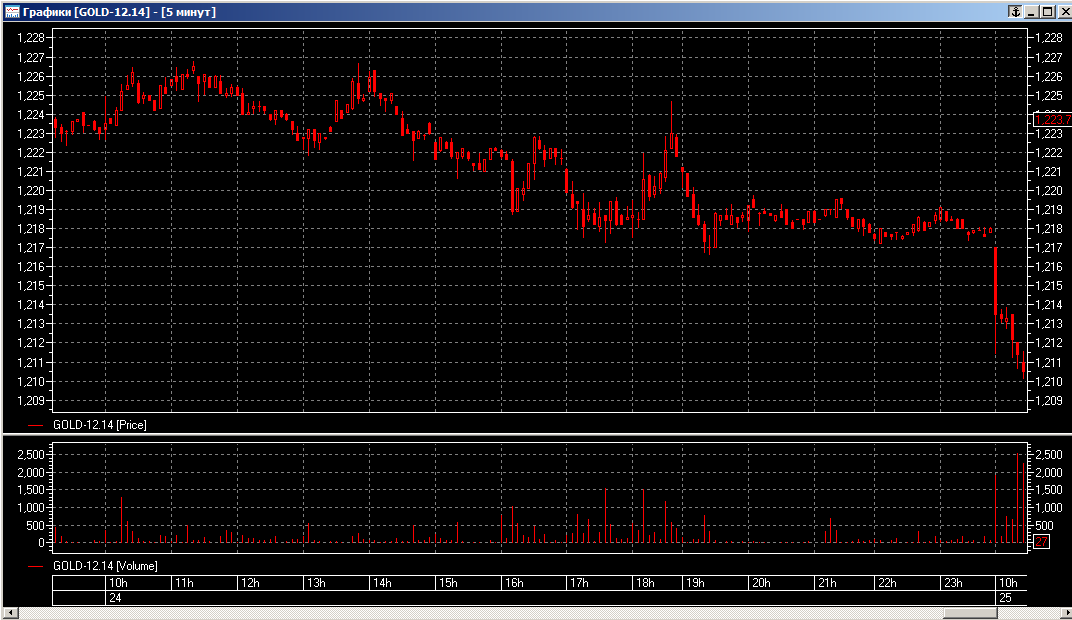
Task: Click the horizontal scrollbar right arrow
Action: click(1062, 613)
